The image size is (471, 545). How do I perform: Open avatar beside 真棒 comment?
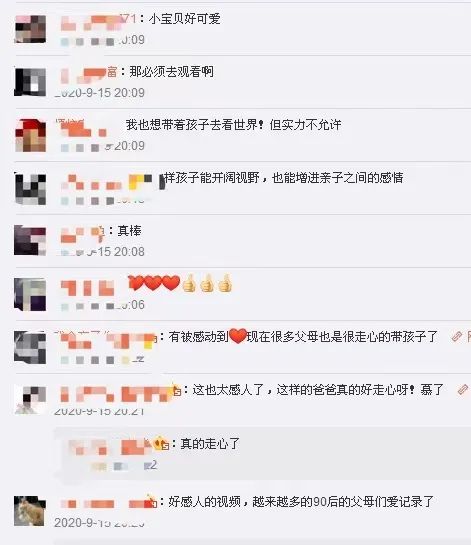pos(30,240)
